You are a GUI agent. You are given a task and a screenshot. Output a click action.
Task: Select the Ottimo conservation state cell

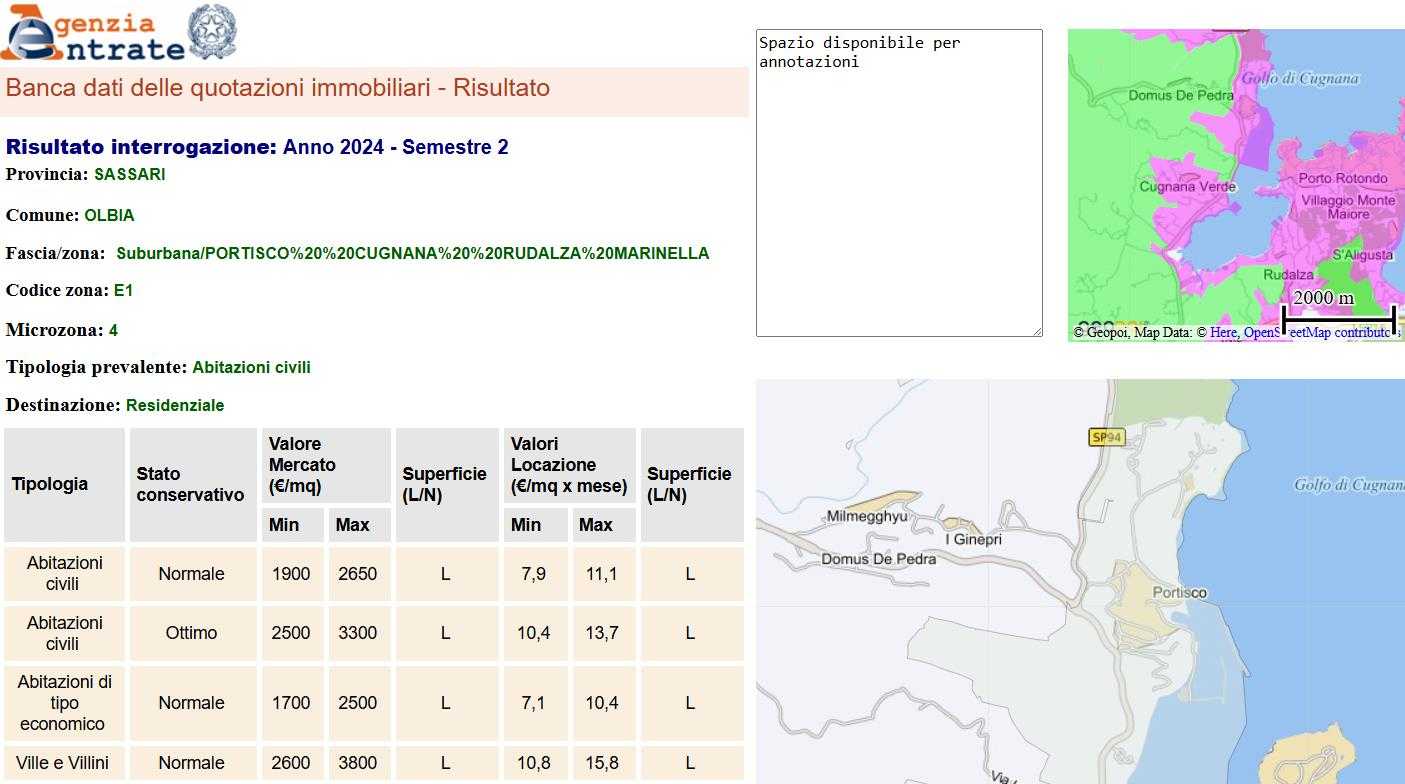coord(191,633)
